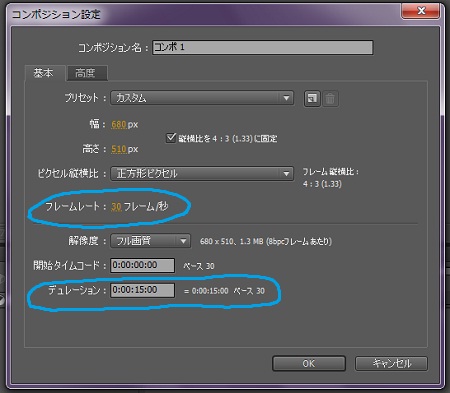
Task: Click the 680 x 510, 1.3 MB info text
Action: point(266,241)
